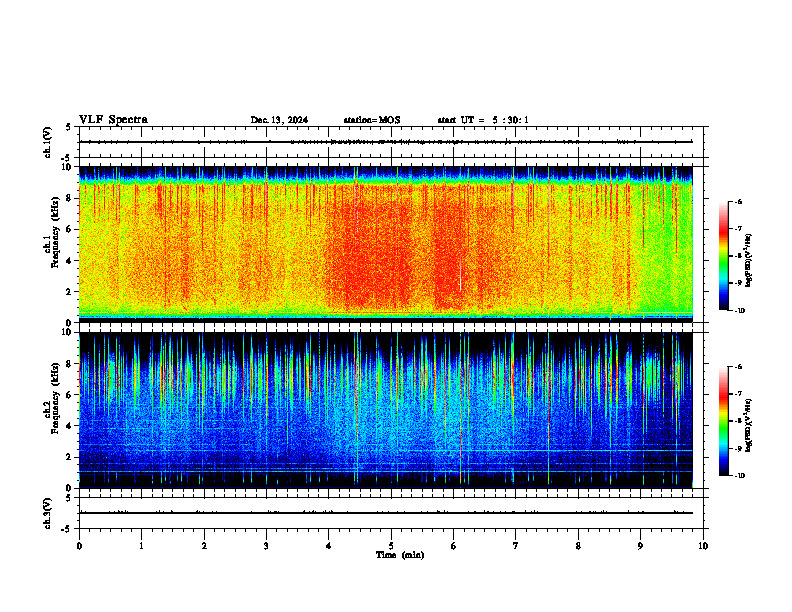Viewport: 792px width, 612px height.
Task: Click the "-10" label on ch.1 colorbar
Action: click(x=739, y=311)
